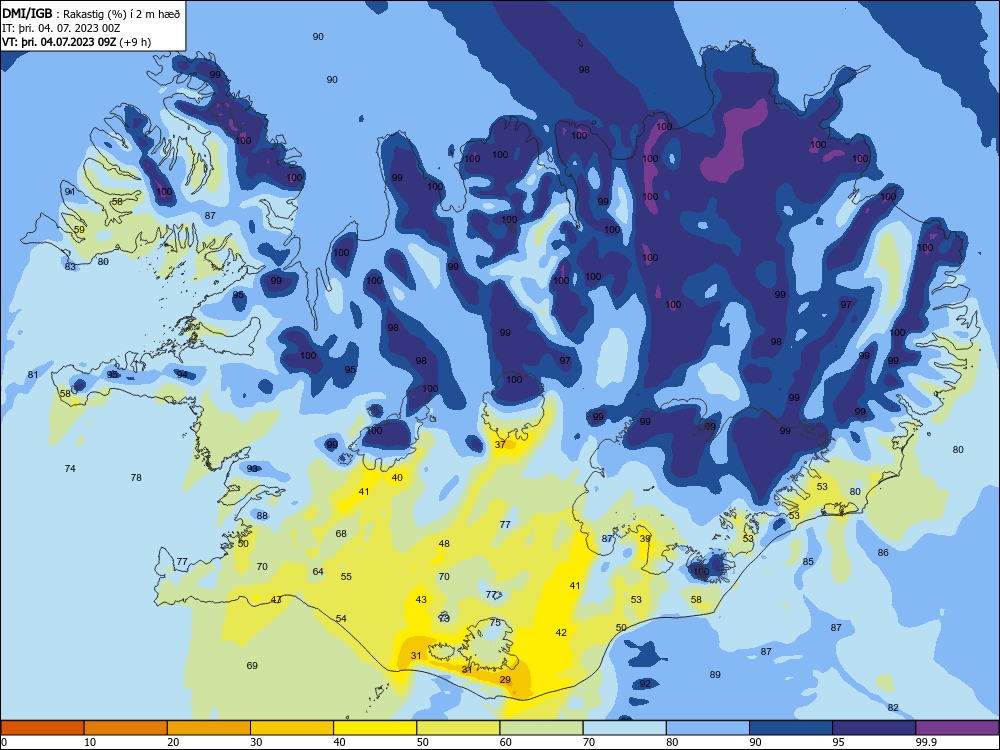Click the pale blue 70–80 legend swatch
Screen dimensions: 1000x750
[624, 728]
